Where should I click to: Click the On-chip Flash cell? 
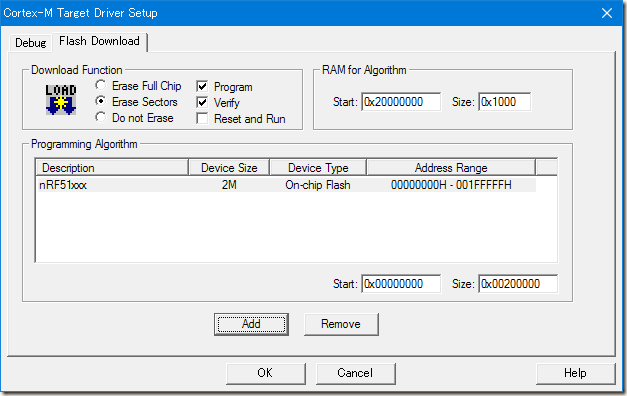[x=318, y=185]
